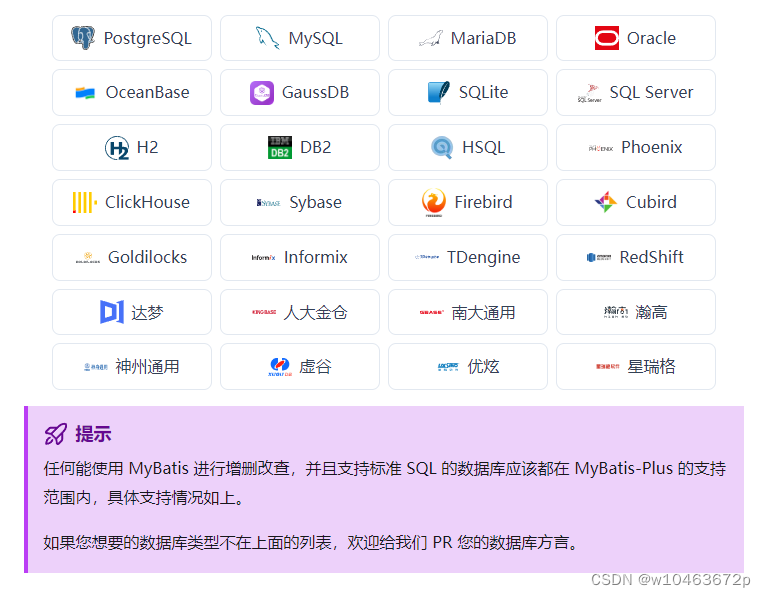Click the H2 circular logo icon
The width and height of the screenshot is (766, 597).
[117, 148]
